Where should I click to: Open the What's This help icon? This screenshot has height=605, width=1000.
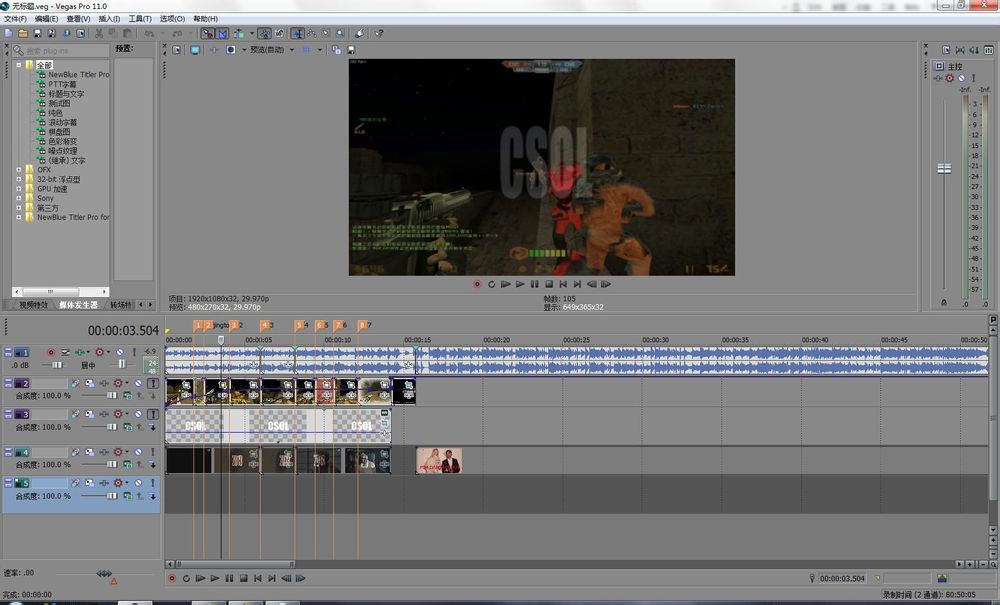(x=379, y=33)
